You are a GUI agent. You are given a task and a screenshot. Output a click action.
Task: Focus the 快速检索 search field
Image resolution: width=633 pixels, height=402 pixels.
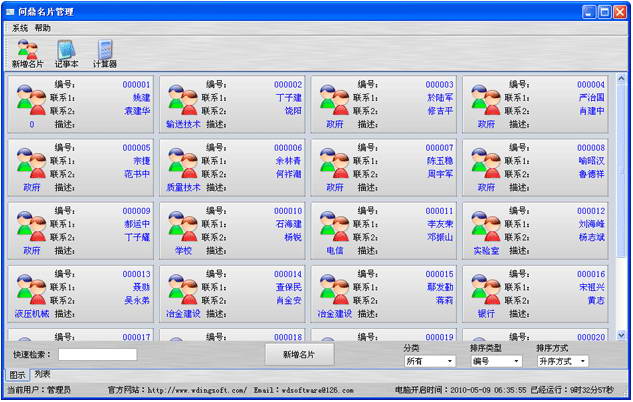[x=97, y=355]
